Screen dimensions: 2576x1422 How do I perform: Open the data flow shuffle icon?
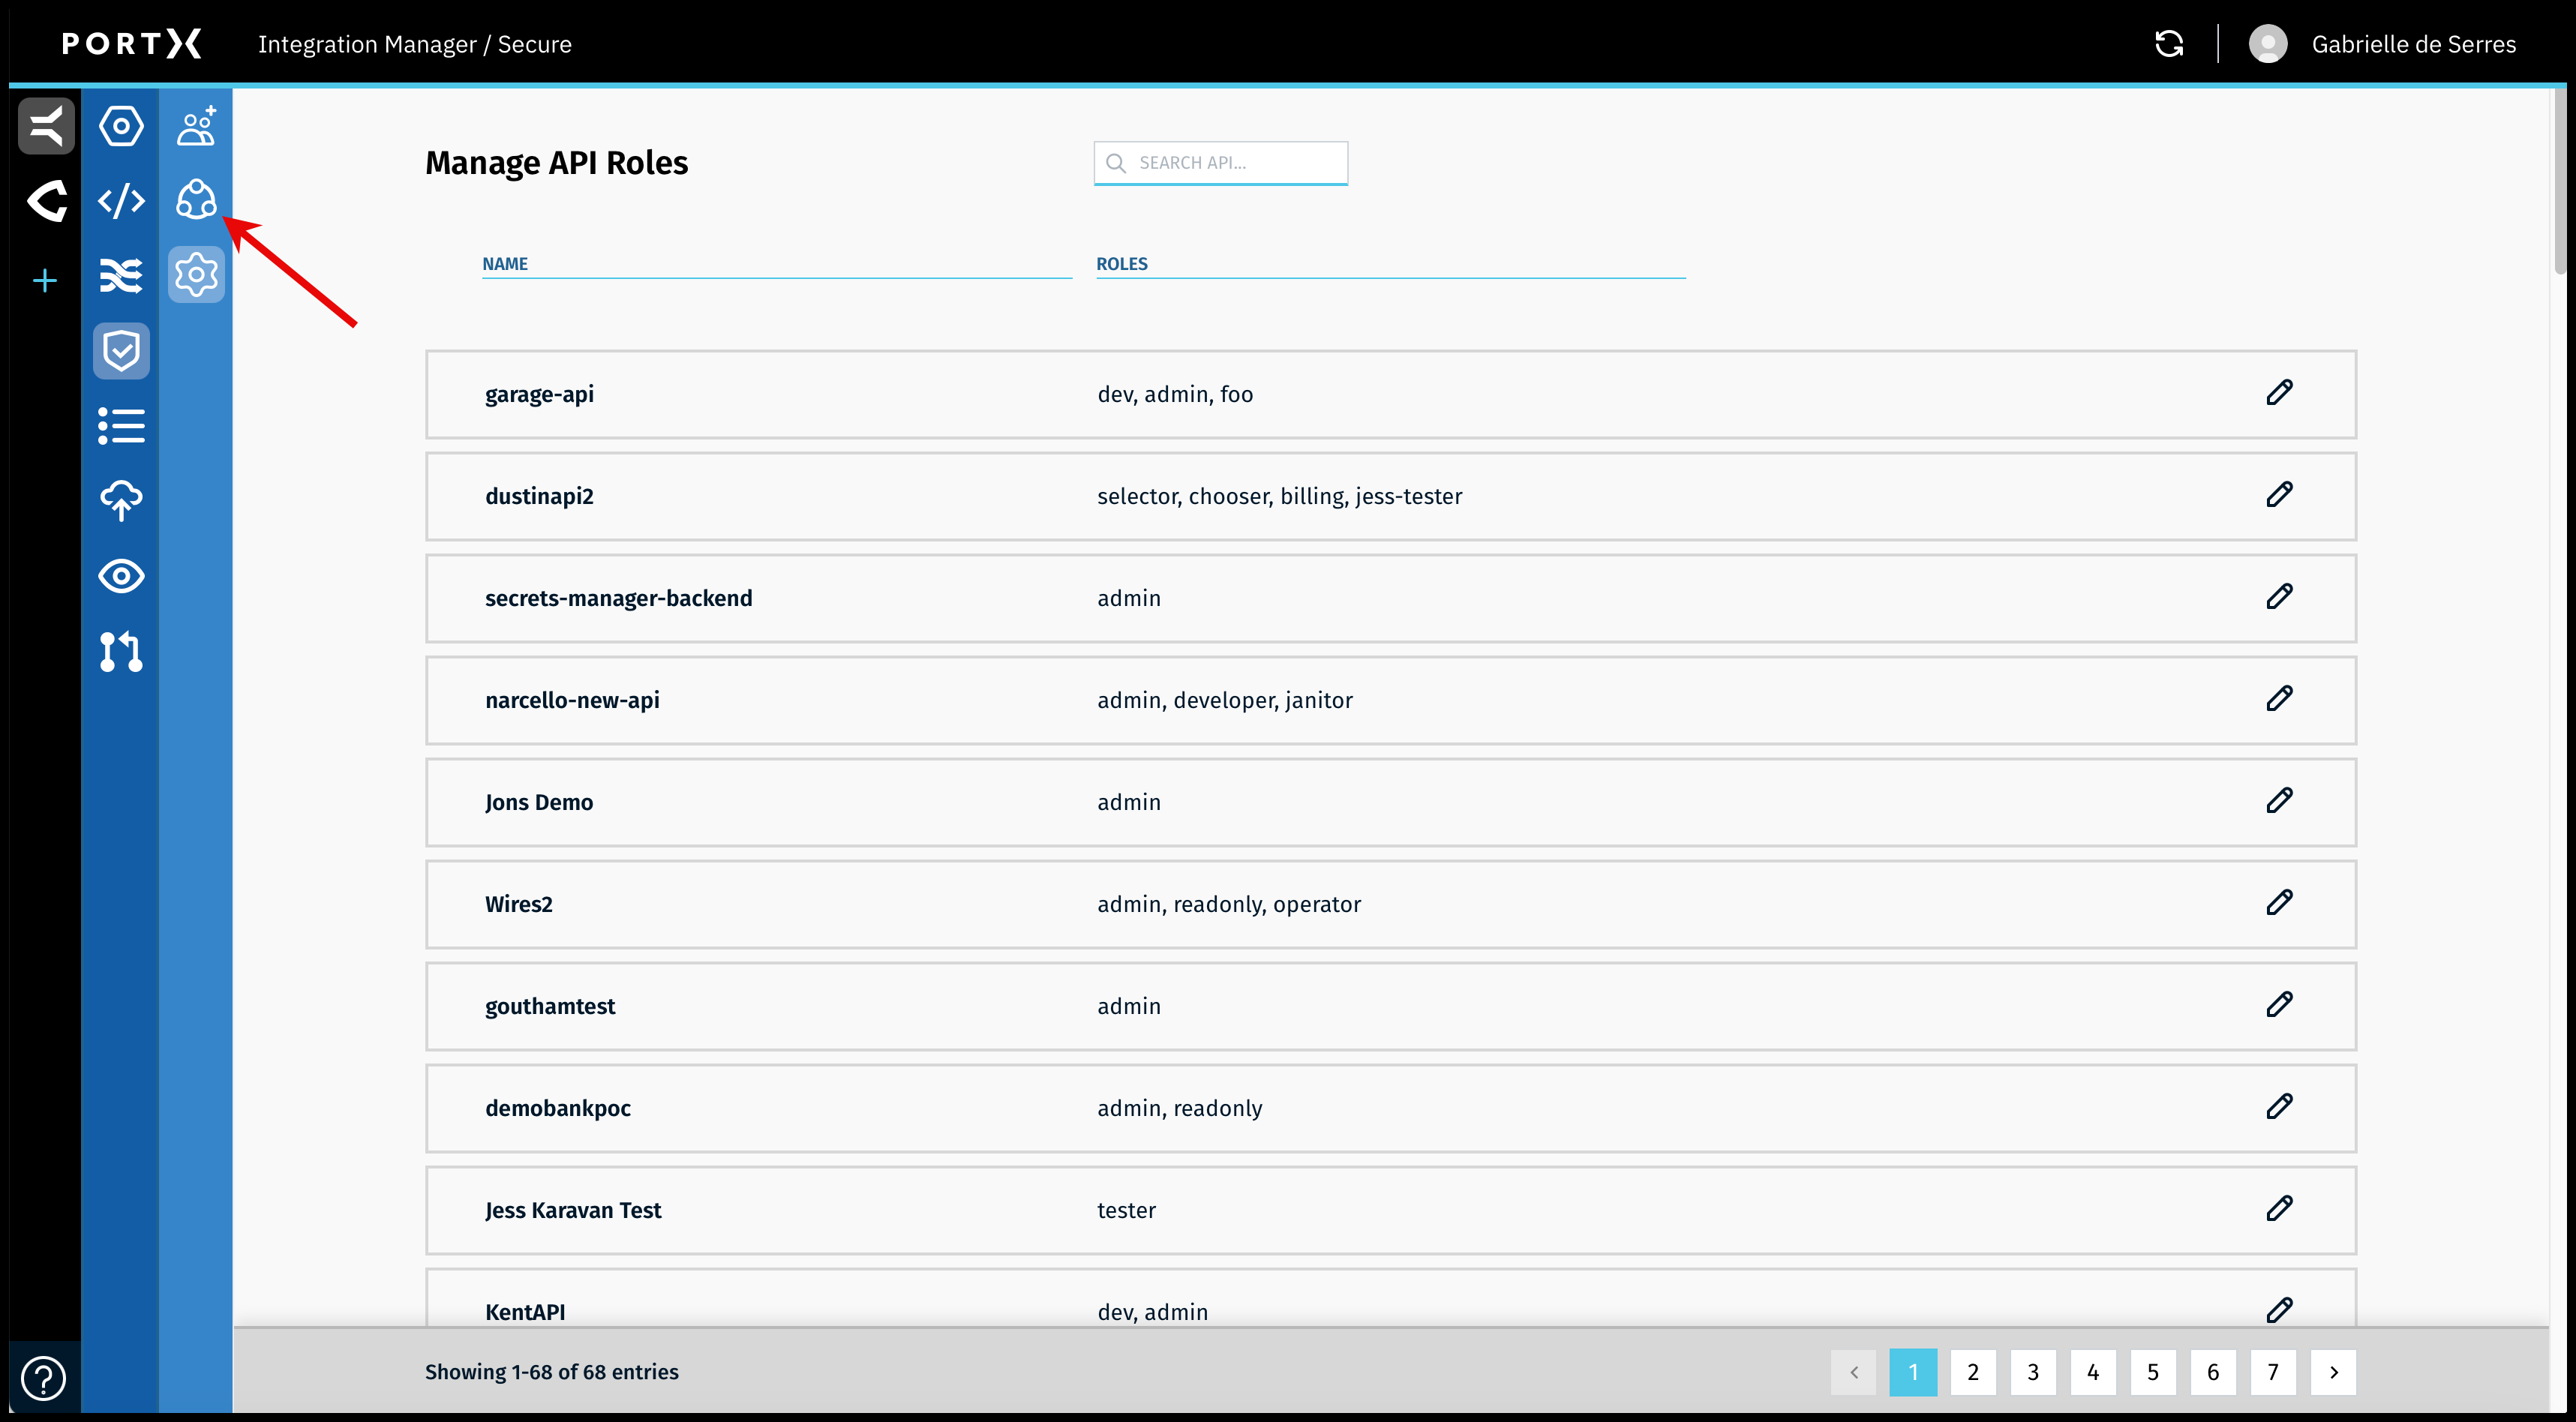click(x=121, y=275)
